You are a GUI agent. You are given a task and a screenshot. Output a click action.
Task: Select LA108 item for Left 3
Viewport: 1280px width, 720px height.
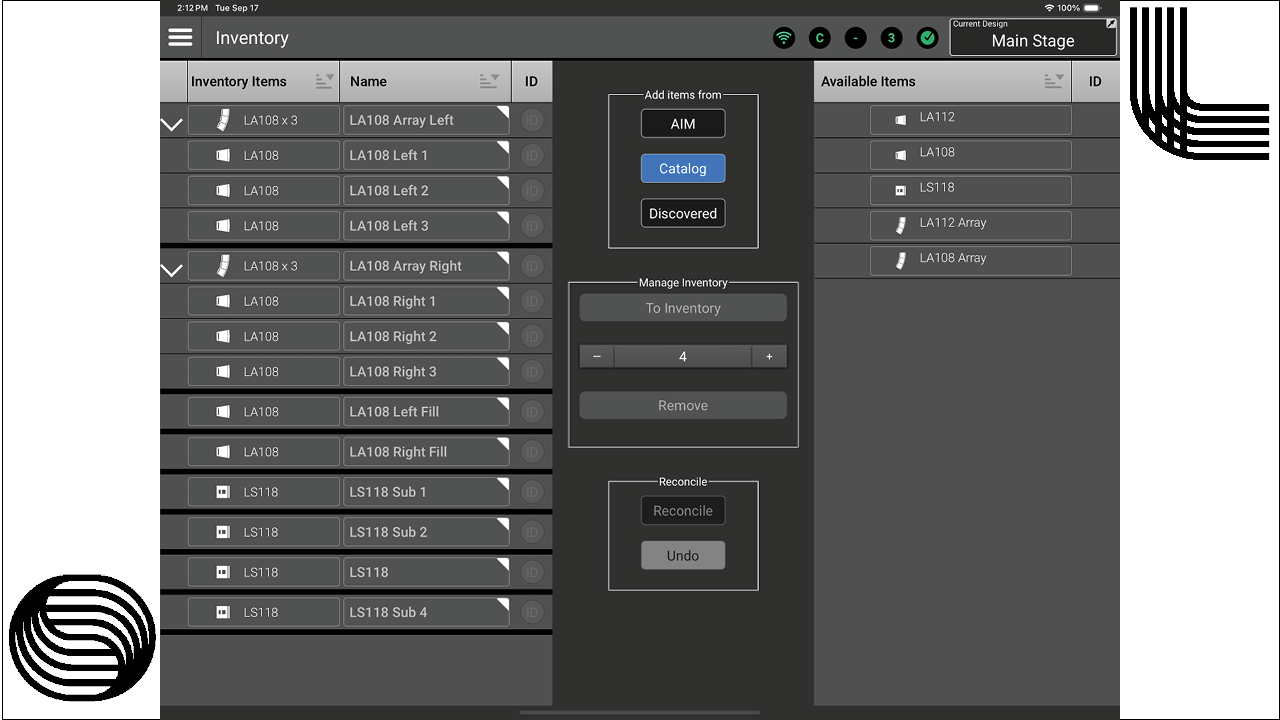click(264, 225)
